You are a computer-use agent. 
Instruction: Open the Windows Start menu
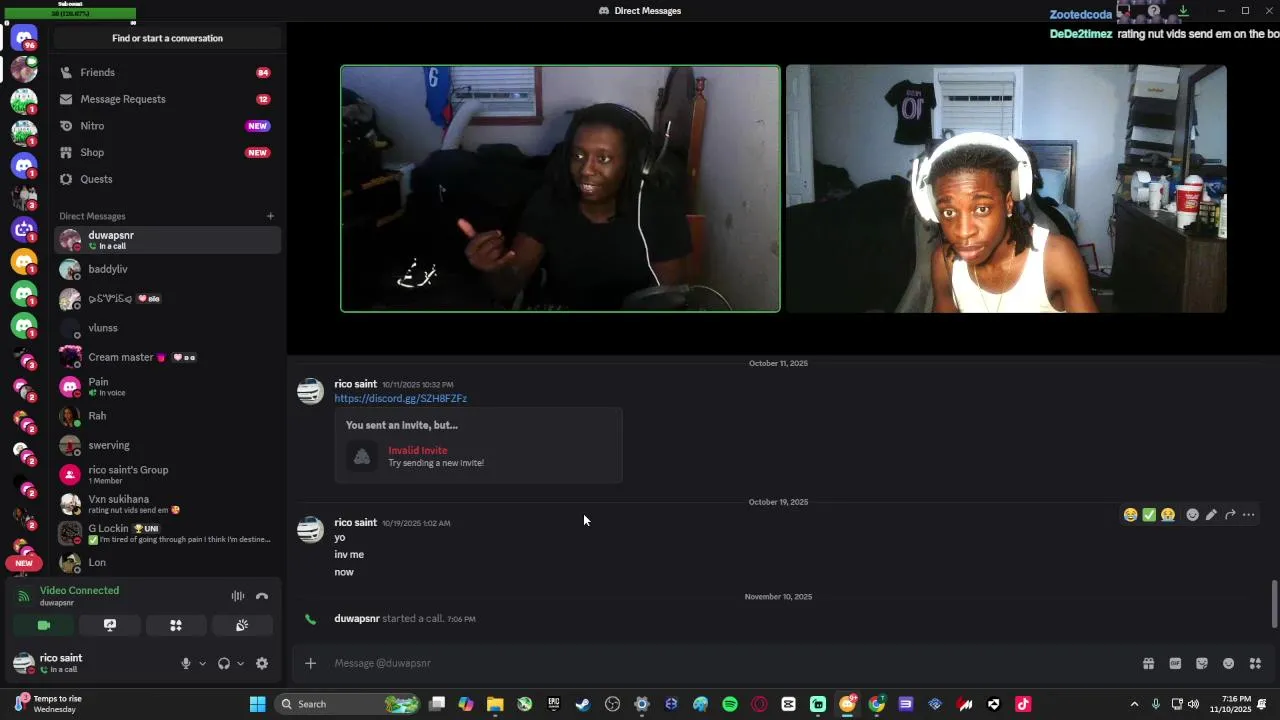click(x=257, y=704)
